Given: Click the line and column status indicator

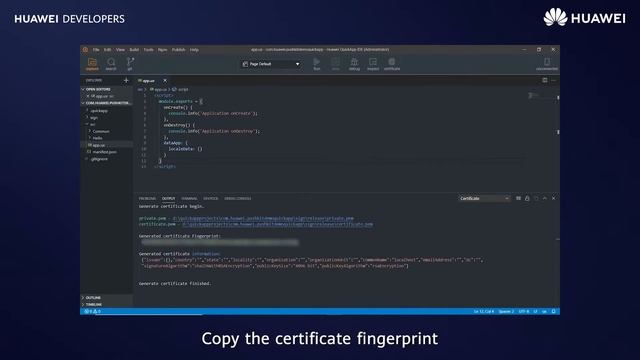Looking at the screenshot, I should (x=484, y=311).
